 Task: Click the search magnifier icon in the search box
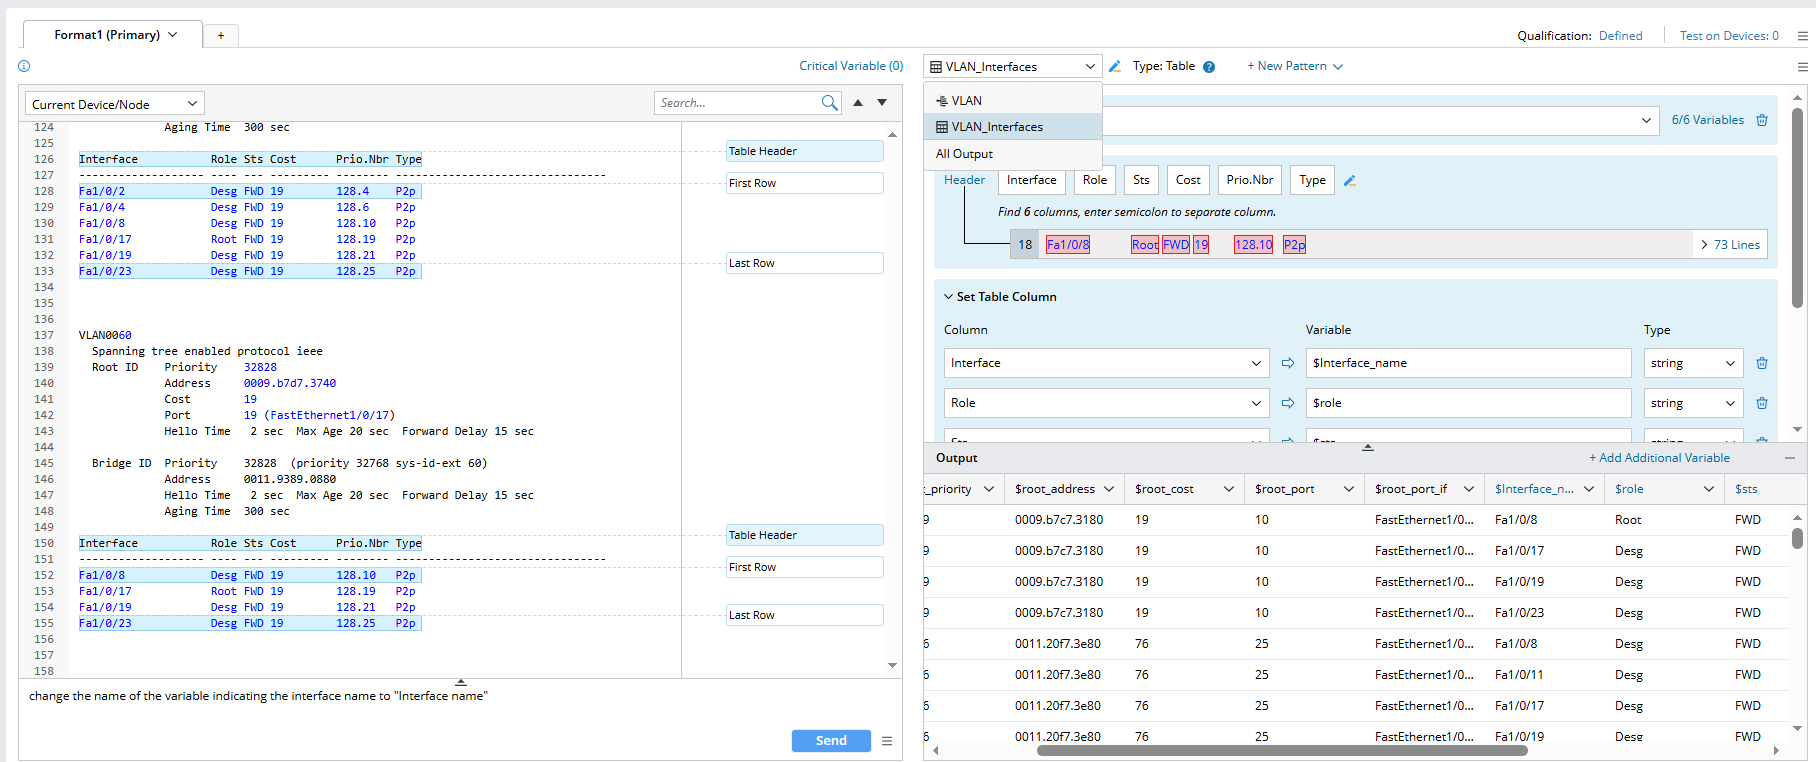(x=829, y=103)
